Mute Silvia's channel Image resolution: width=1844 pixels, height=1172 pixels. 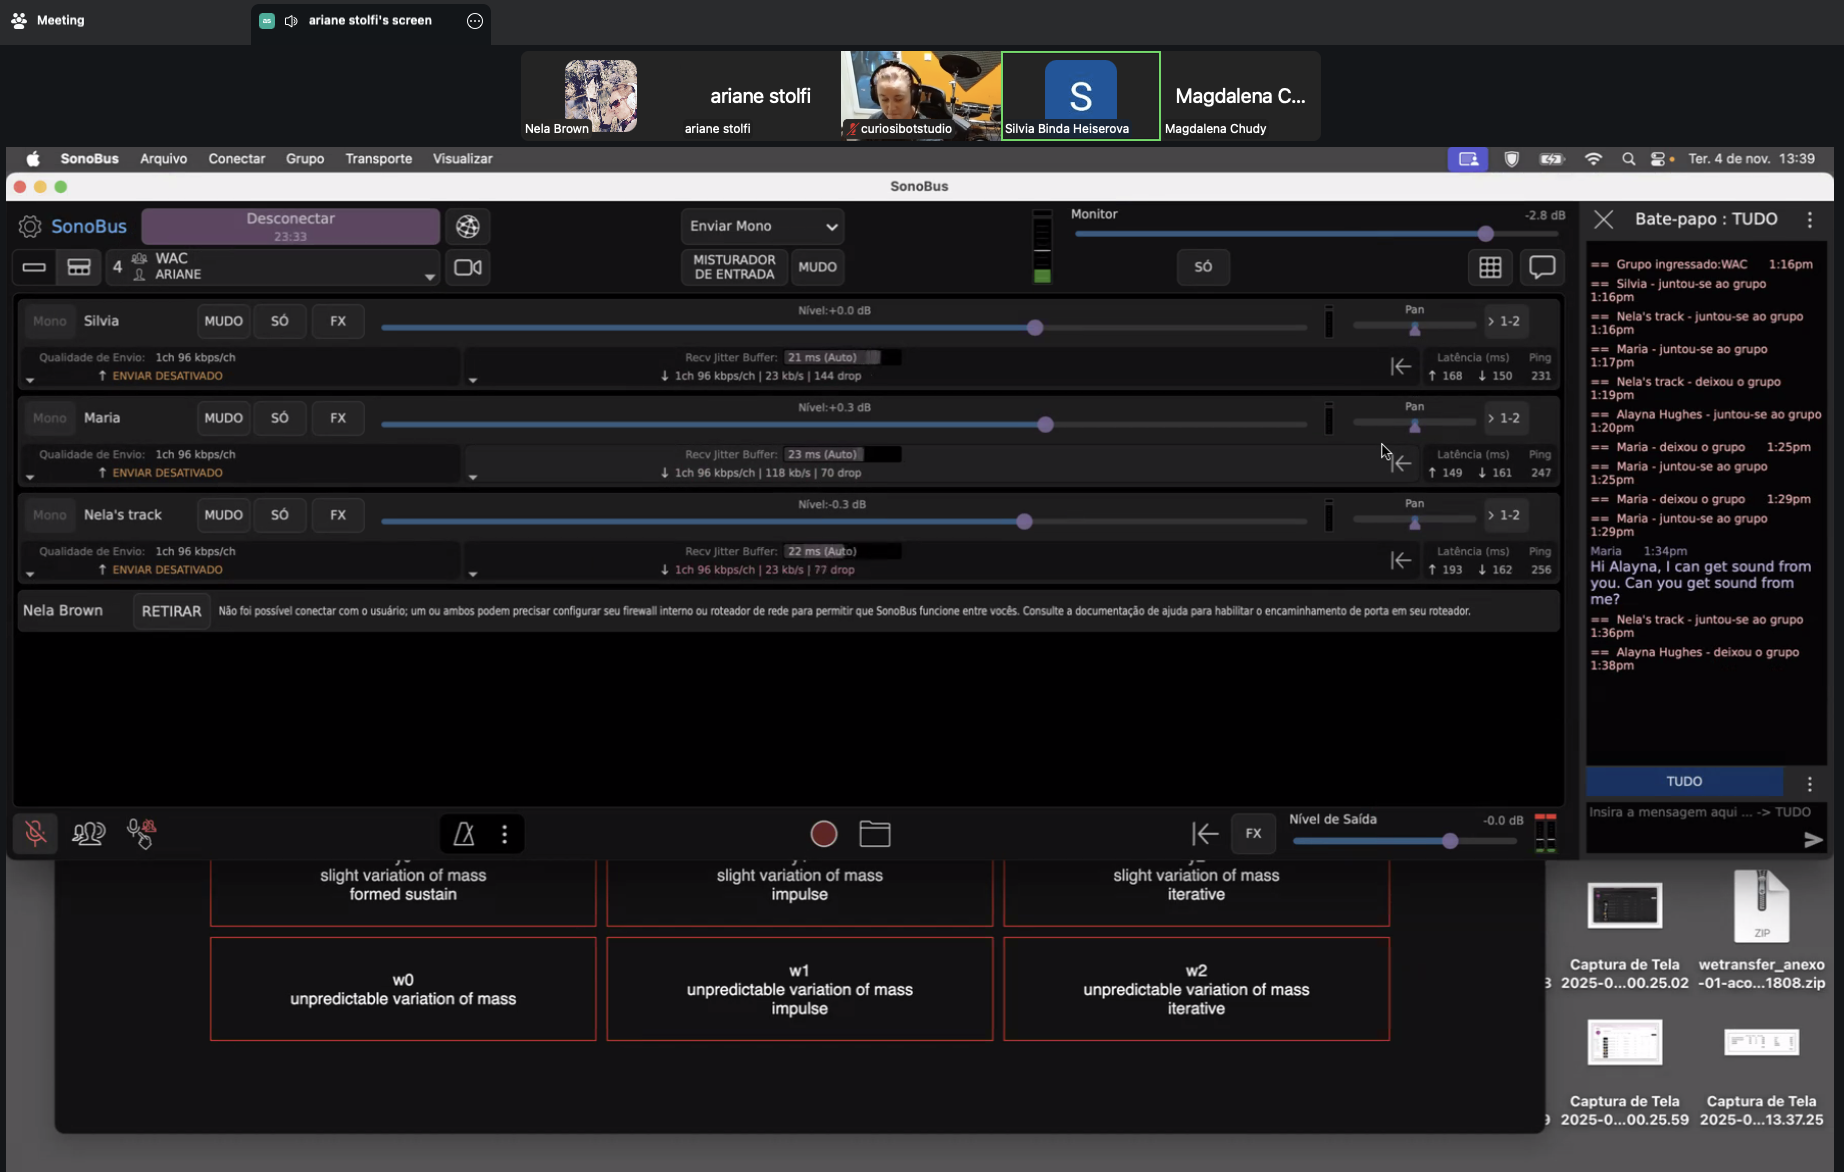coord(223,321)
